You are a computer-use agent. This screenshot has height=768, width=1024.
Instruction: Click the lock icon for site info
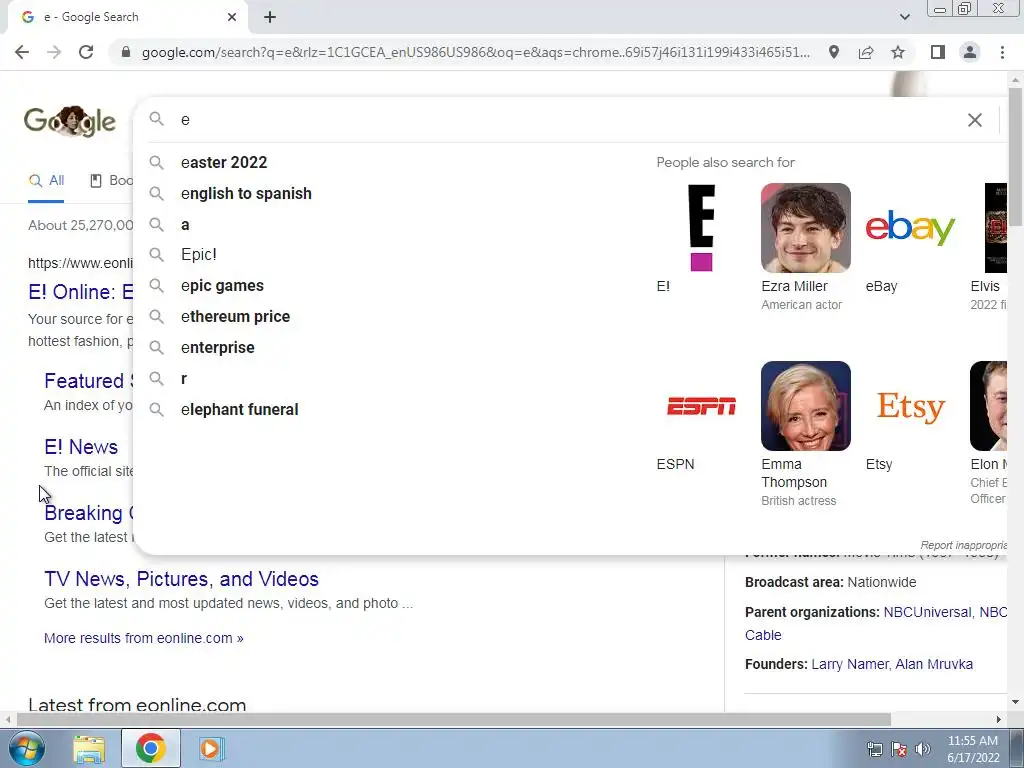126,52
